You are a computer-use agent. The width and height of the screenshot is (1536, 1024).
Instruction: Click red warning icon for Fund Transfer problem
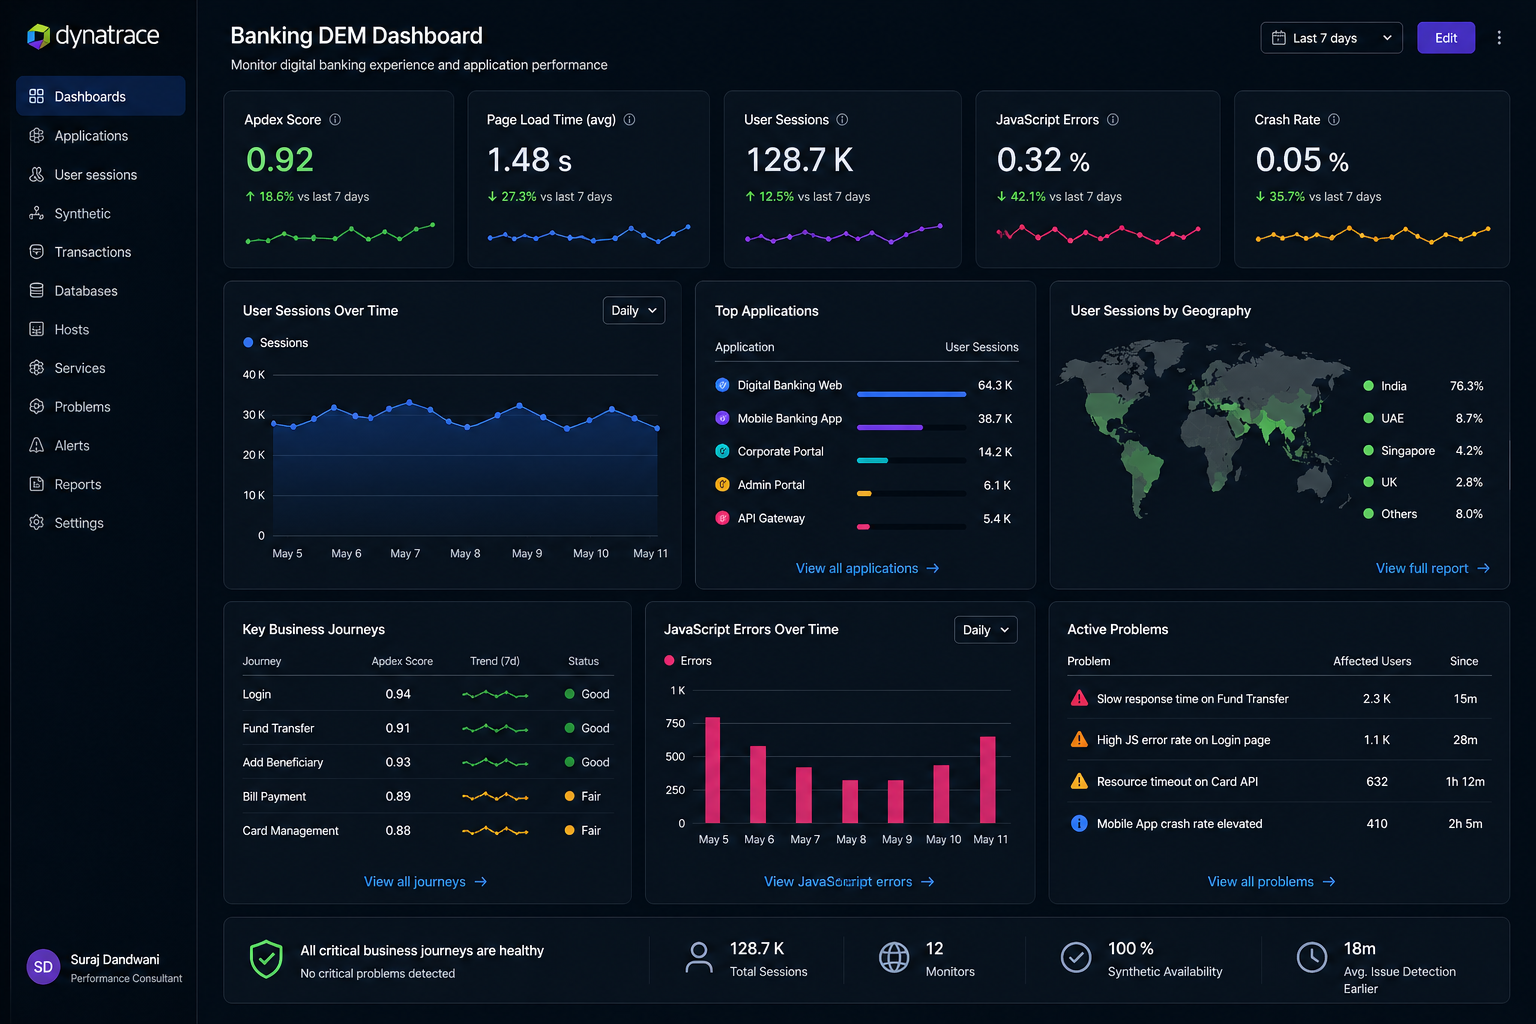point(1079,698)
